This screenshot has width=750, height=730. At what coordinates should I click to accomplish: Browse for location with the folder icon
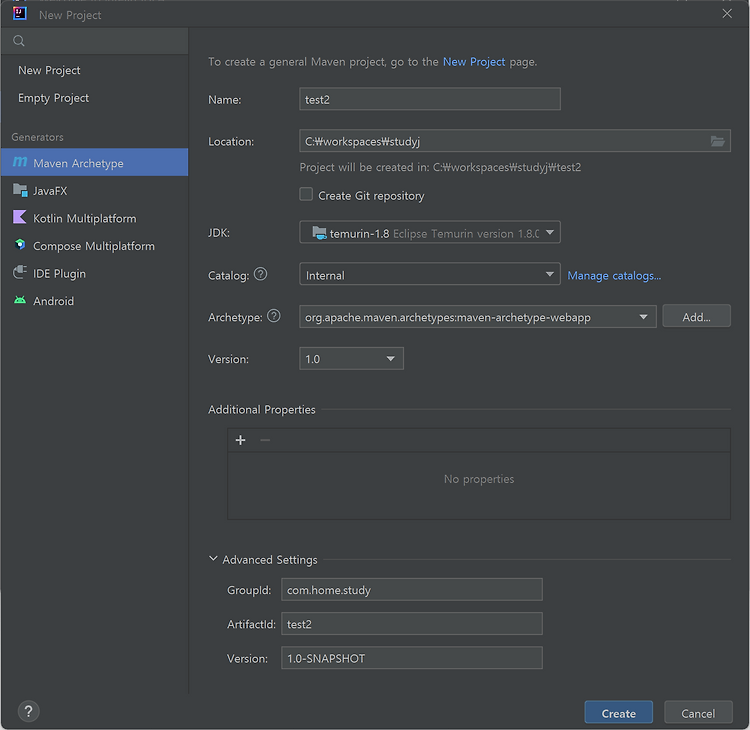point(717,141)
